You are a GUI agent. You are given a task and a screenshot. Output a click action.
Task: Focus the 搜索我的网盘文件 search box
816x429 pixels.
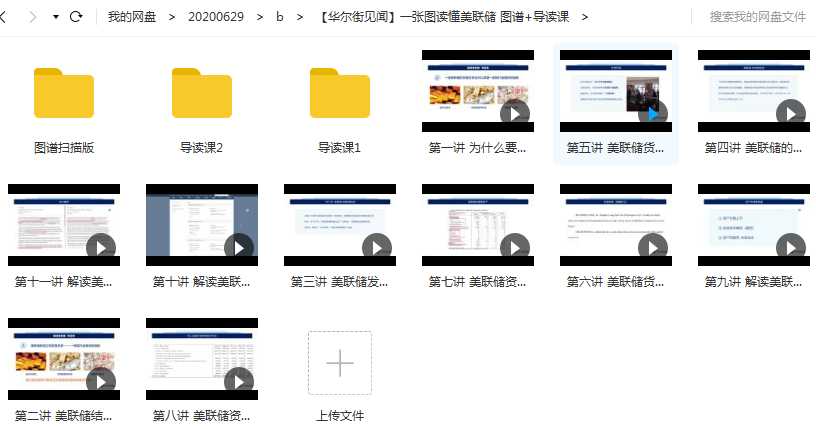pyautogui.click(x=757, y=17)
